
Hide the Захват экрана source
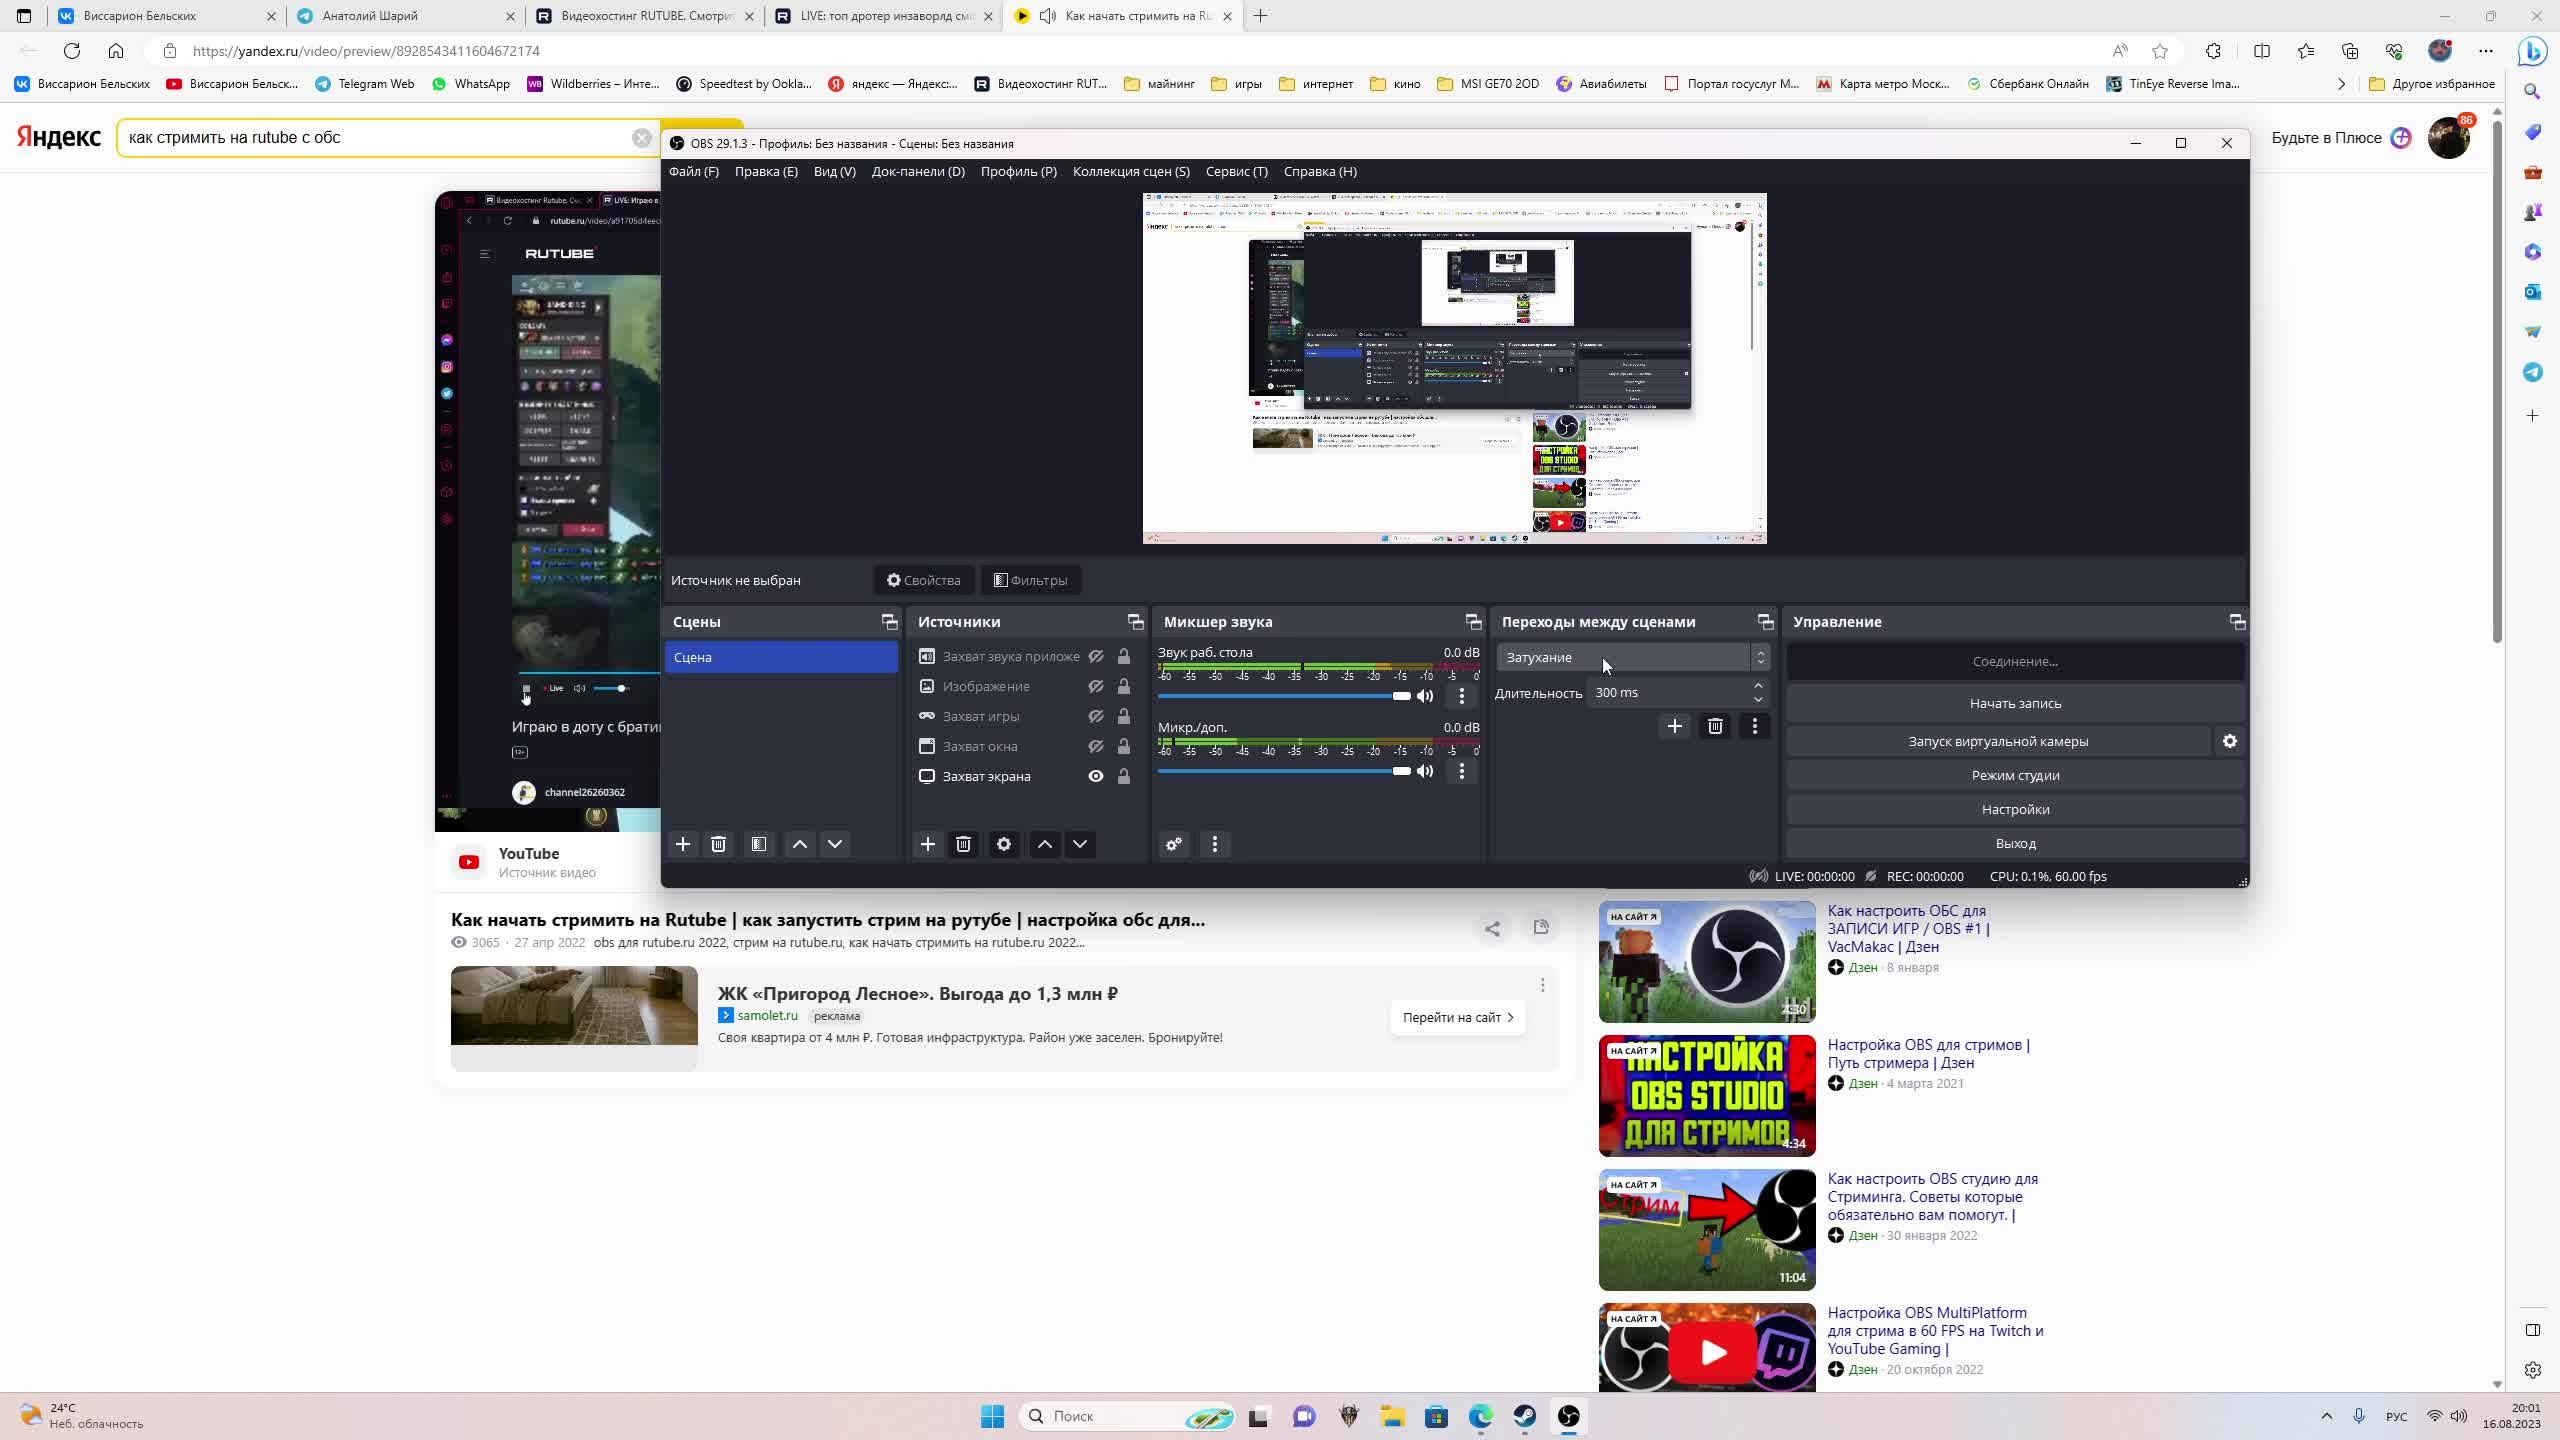pyautogui.click(x=1096, y=776)
